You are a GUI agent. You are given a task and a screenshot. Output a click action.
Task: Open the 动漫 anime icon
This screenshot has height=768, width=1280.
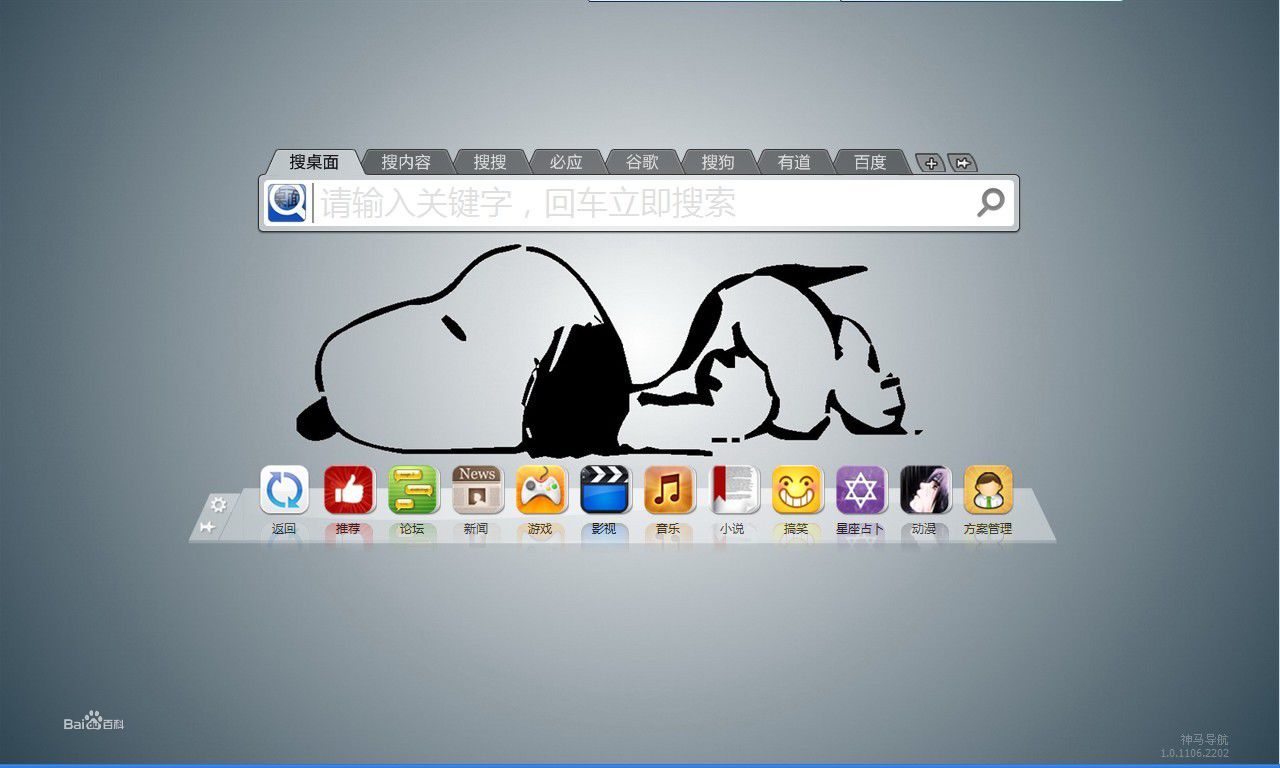pos(925,490)
